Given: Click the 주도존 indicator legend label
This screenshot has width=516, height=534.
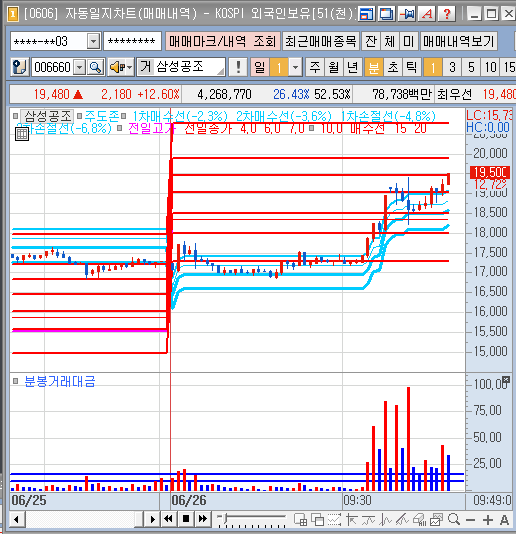Looking at the screenshot, I should point(102,116).
